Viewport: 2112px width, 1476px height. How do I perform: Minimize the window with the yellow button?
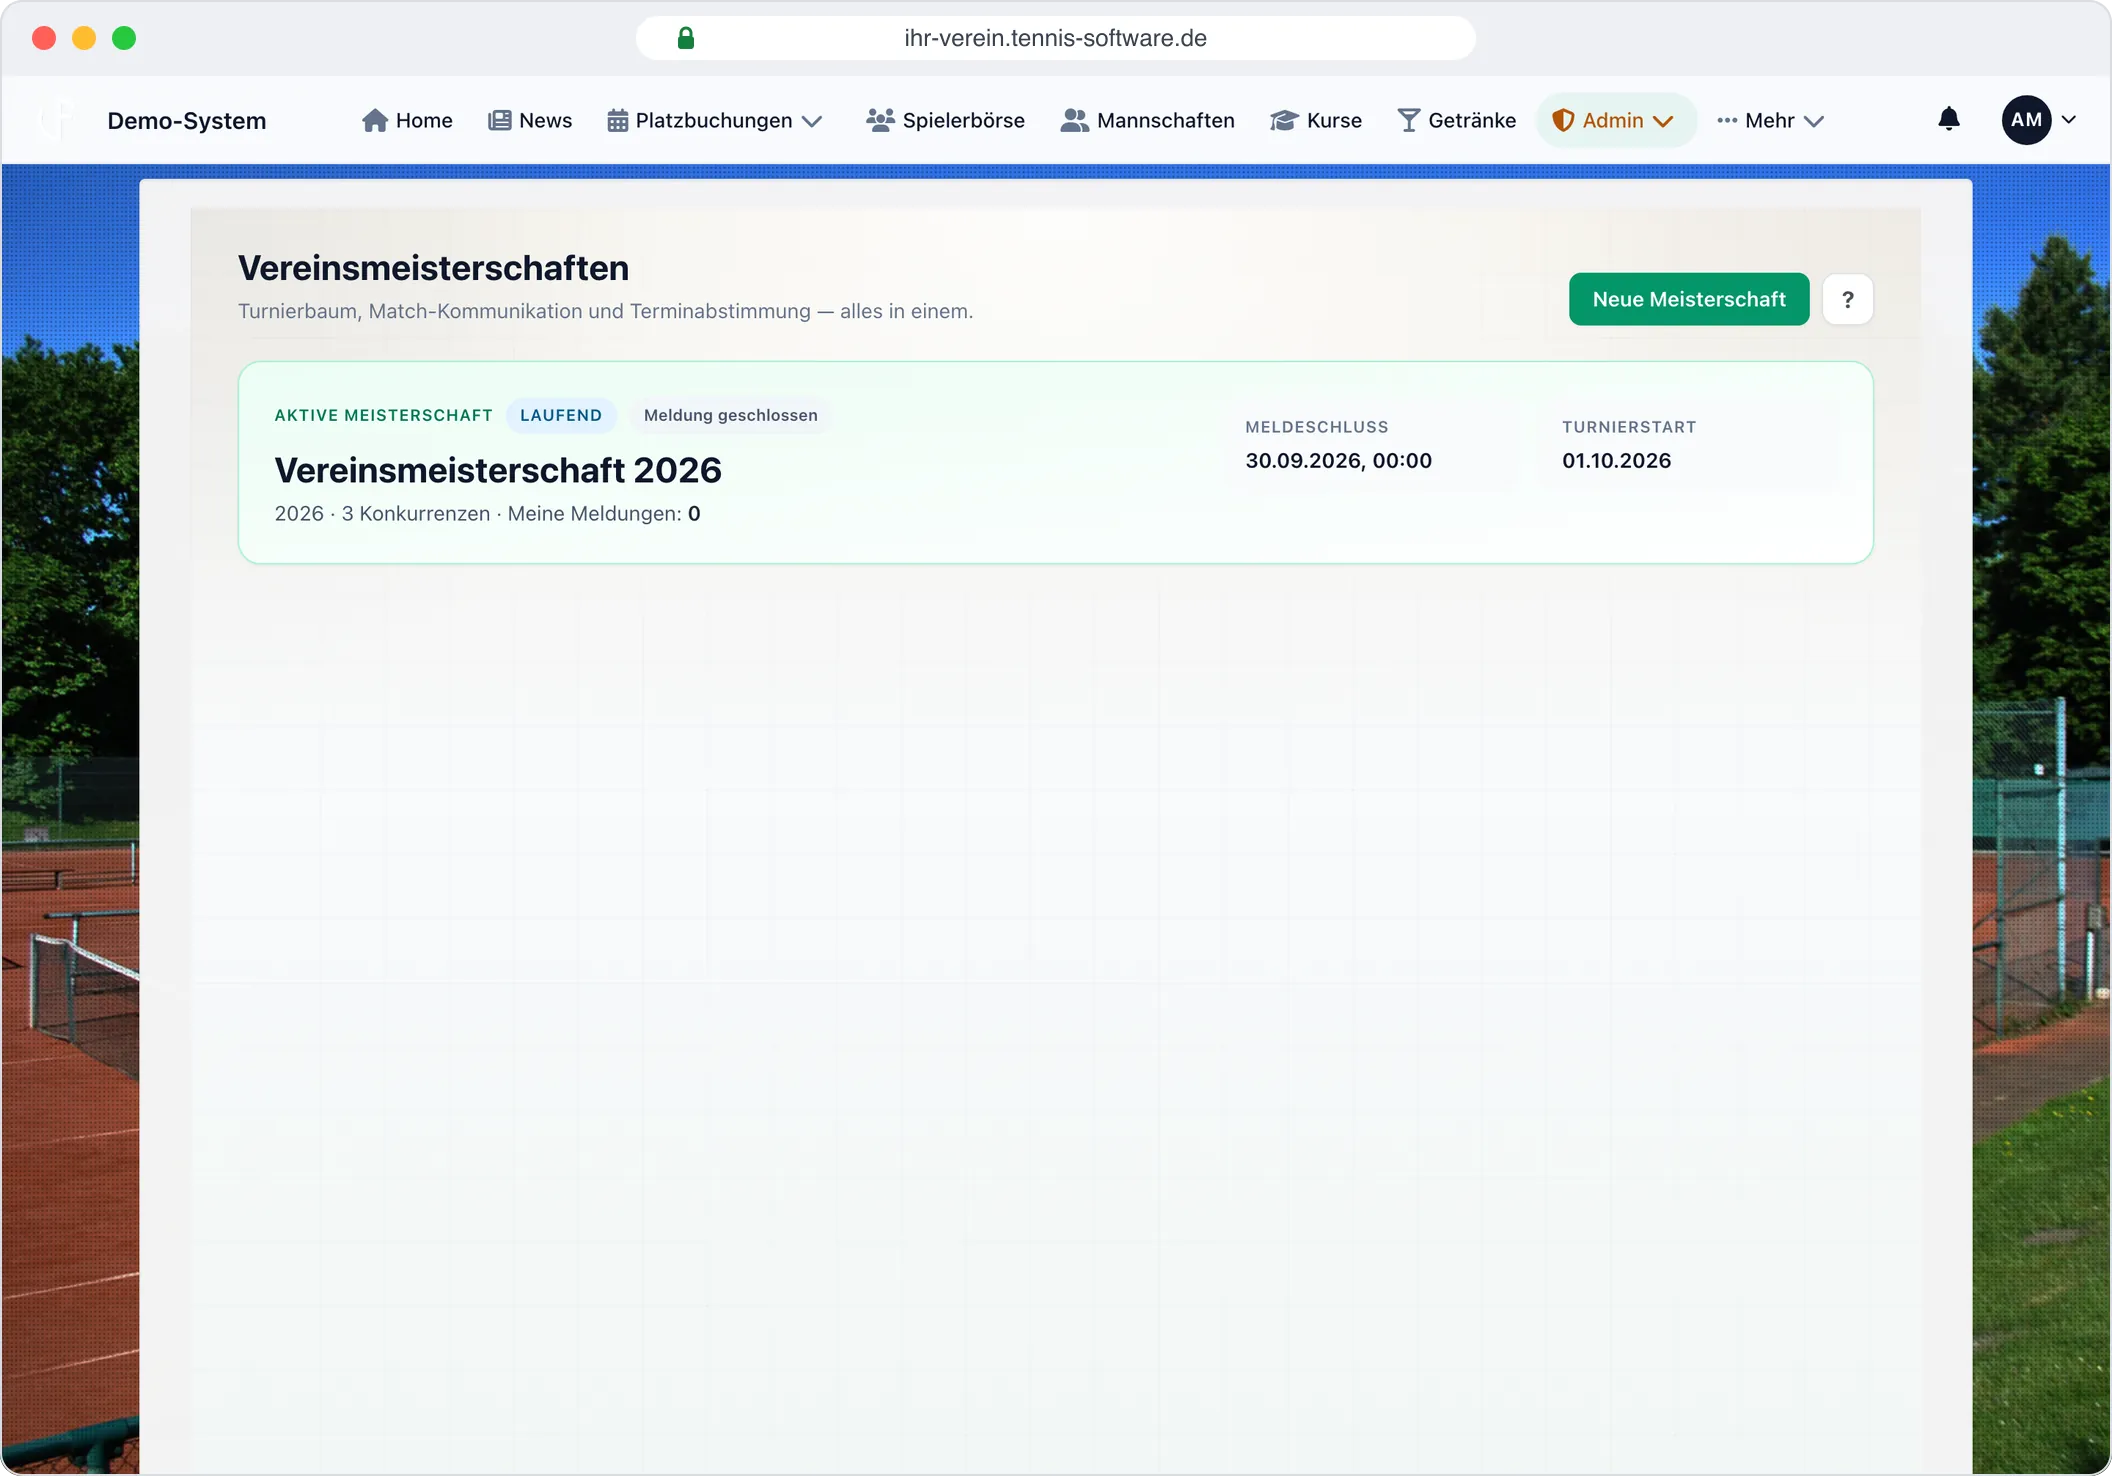click(x=84, y=38)
